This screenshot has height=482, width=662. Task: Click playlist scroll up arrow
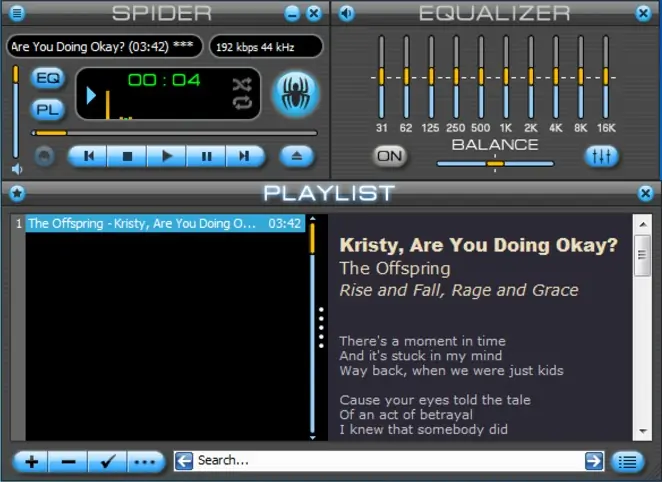pyautogui.click(x=312, y=219)
